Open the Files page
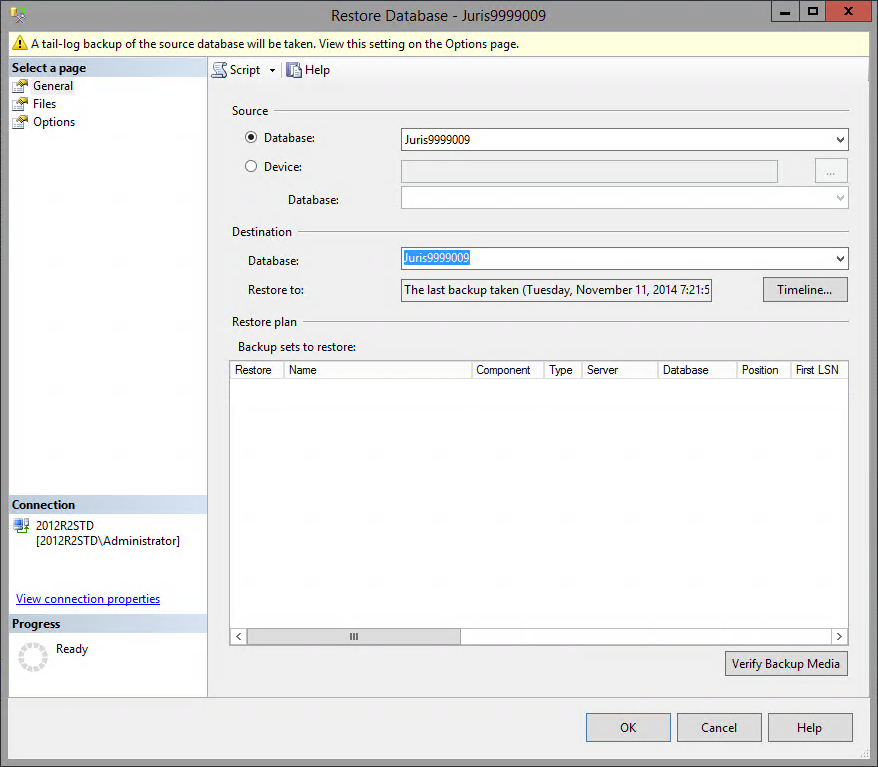878x767 pixels. click(44, 104)
